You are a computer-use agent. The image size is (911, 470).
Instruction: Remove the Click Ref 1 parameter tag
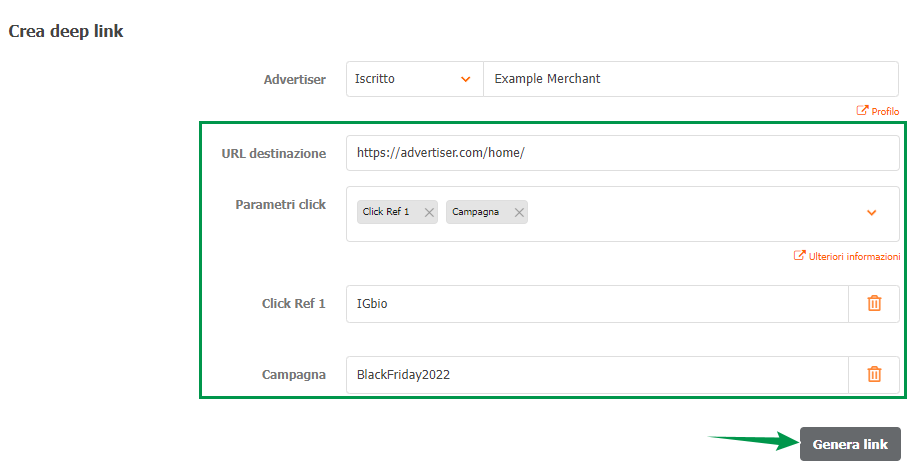[429, 212]
